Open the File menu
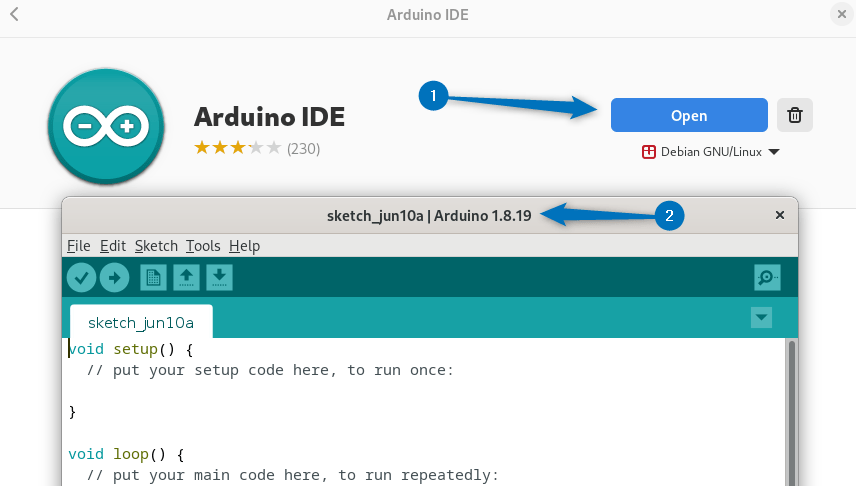Viewport: 856px width, 486px height. pos(79,246)
